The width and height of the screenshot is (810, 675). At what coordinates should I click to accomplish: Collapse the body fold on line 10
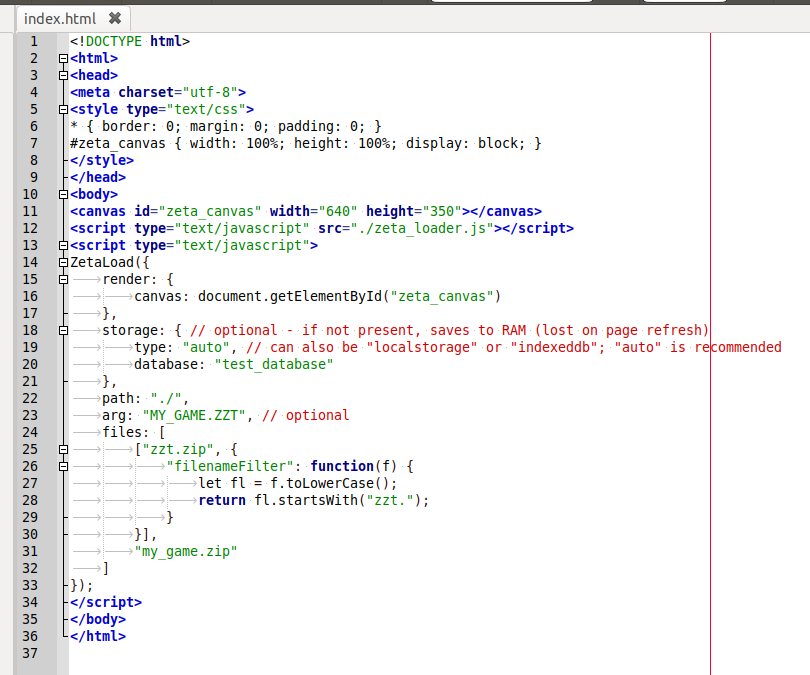click(63, 195)
